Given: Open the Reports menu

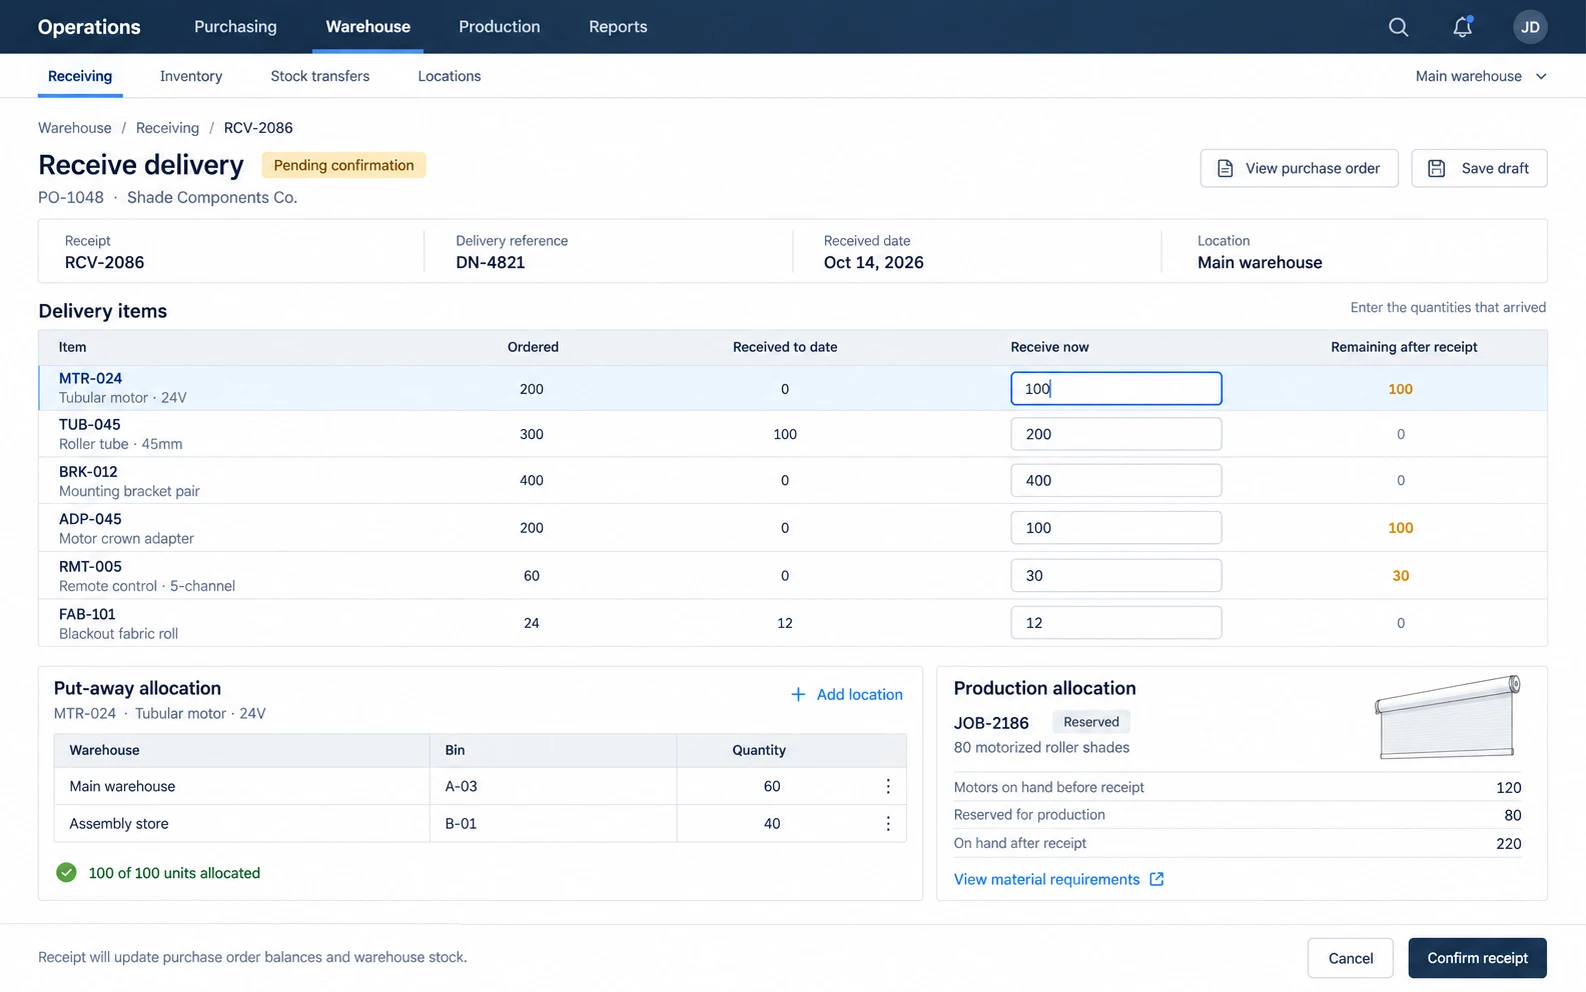Looking at the screenshot, I should (x=618, y=27).
